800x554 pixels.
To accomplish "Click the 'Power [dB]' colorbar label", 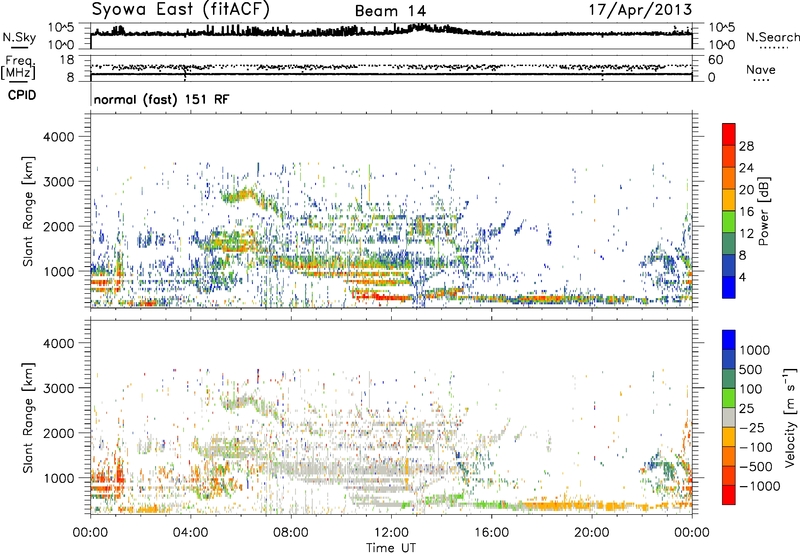I will point(763,211).
